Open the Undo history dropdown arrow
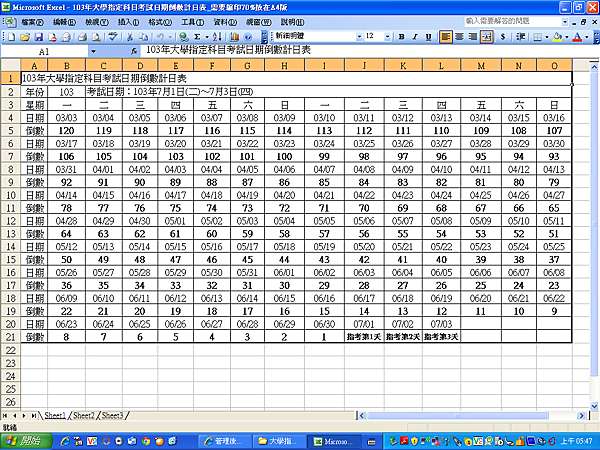 tap(170, 37)
